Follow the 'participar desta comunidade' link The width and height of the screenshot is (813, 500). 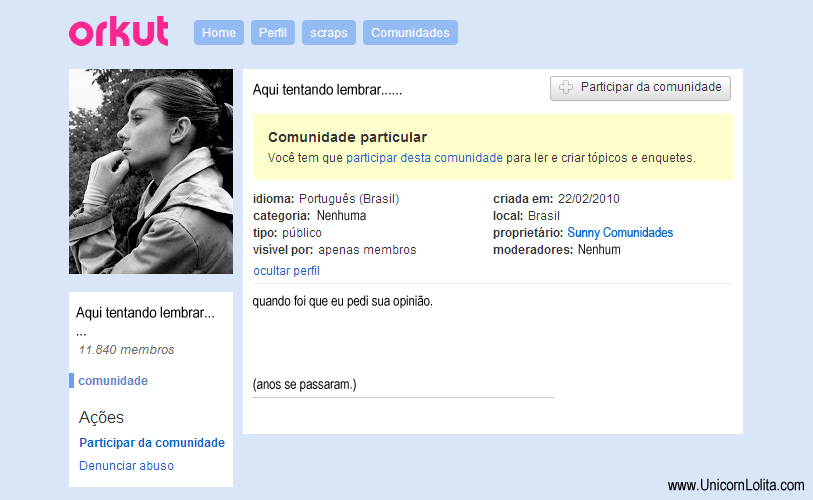tap(424, 158)
